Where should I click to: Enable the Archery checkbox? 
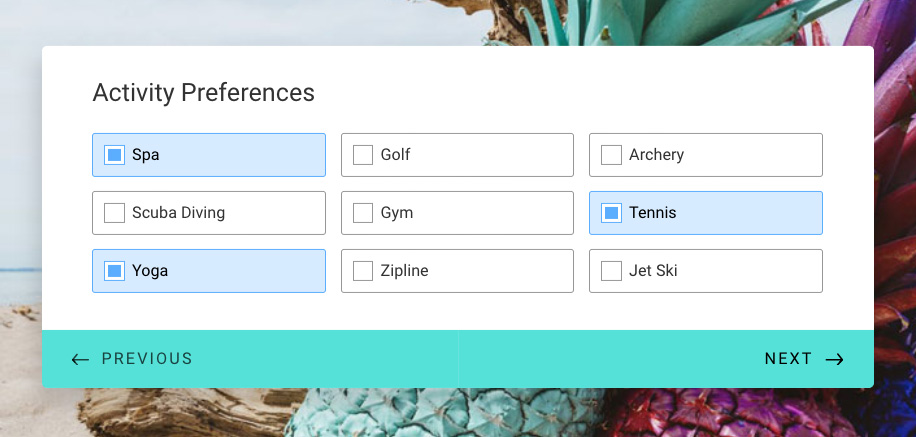[x=611, y=155]
